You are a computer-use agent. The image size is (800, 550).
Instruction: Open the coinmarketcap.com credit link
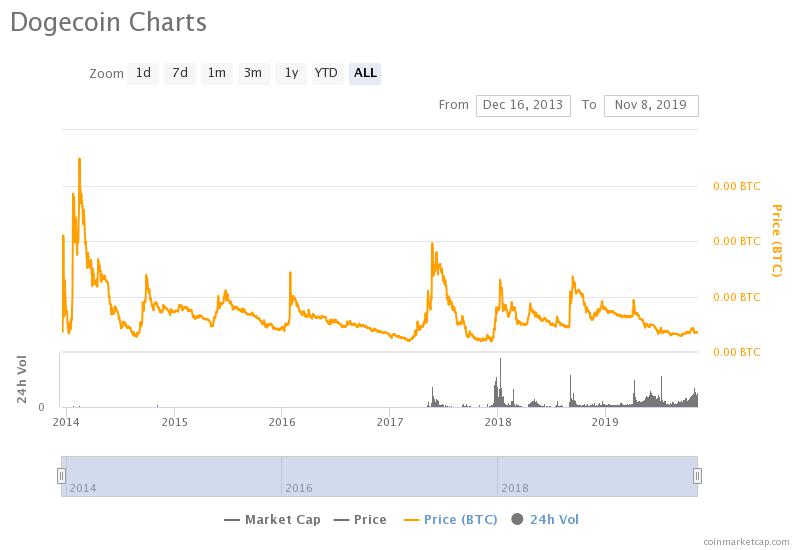tap(746, 541)
